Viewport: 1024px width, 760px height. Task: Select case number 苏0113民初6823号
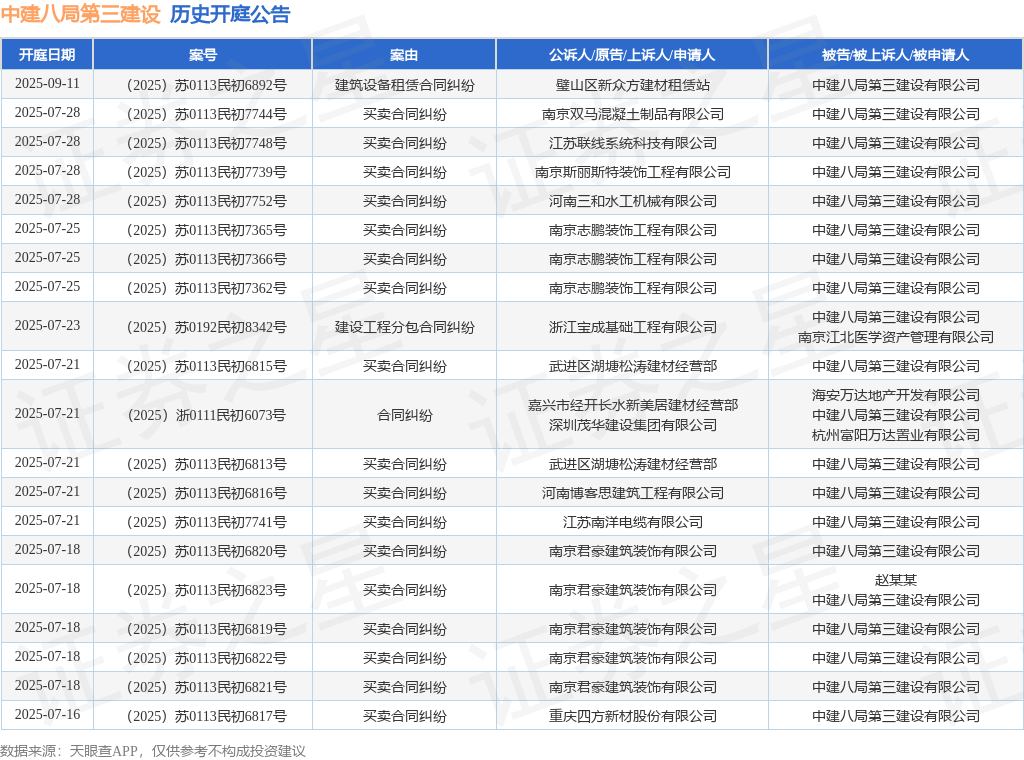[206, 590]
